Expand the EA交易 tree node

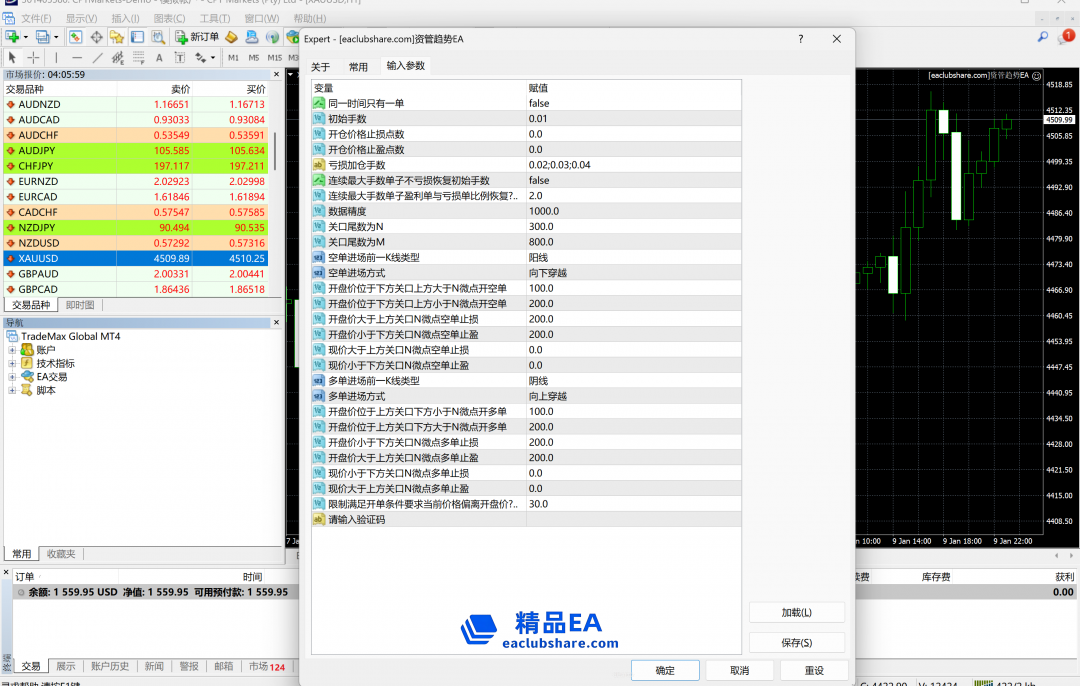click(13, 377)
